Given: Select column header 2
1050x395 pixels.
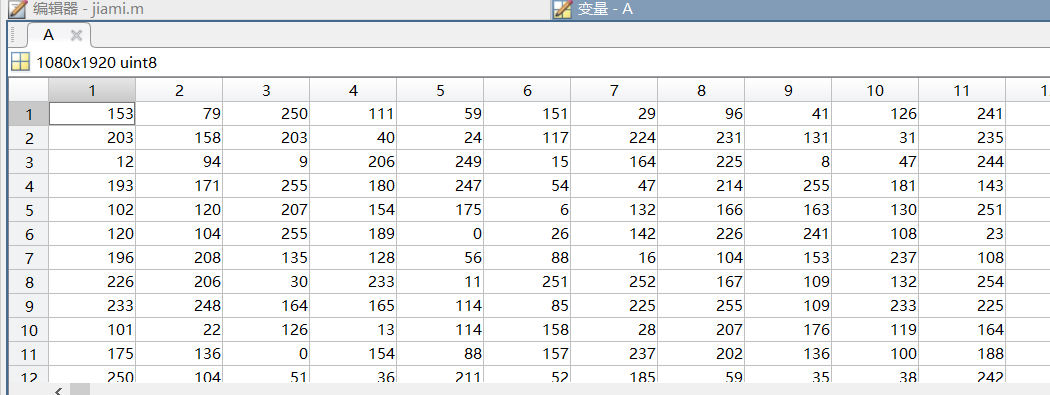Looking at the screenshot, I should point(179,90).
